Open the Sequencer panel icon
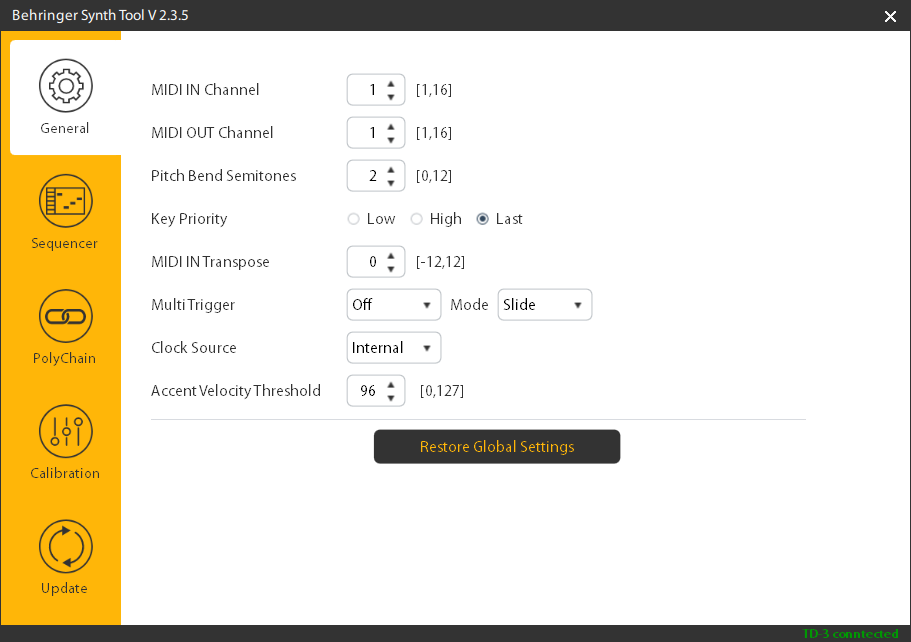The width and height of the screenshot is (911, 642). [65, 201]
